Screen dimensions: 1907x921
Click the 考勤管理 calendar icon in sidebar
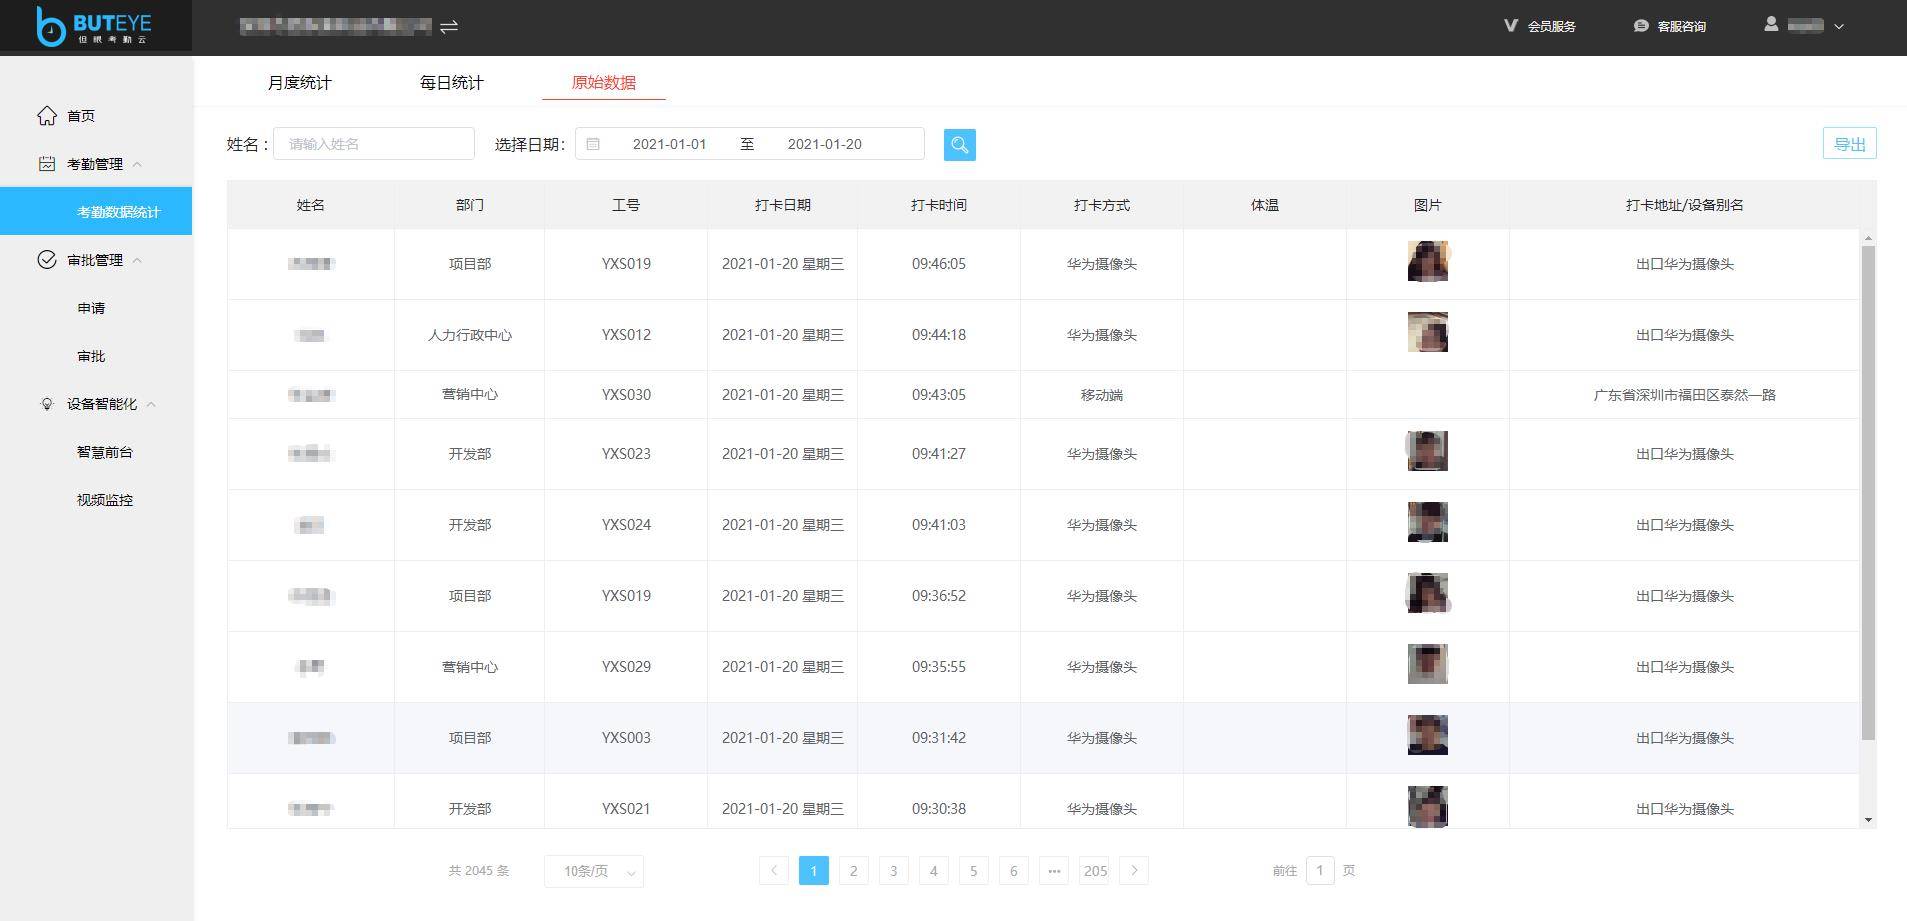tap(47, 163)
